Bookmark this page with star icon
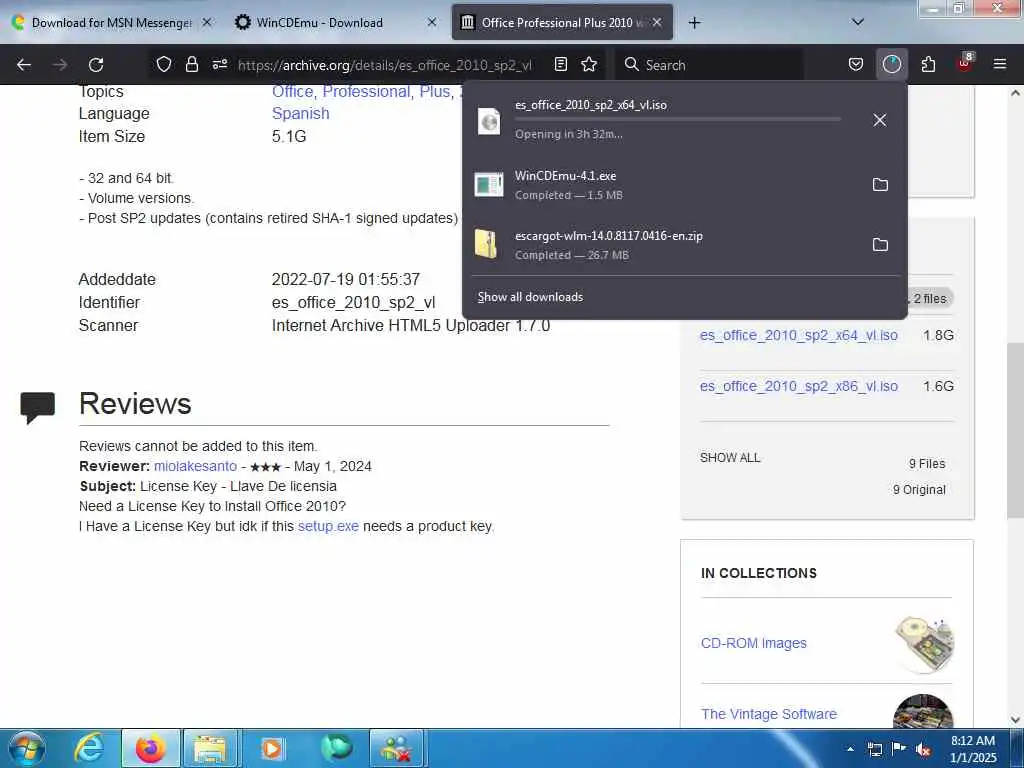The width and height of the screenshot is (1024, 768). coord(589,64)
